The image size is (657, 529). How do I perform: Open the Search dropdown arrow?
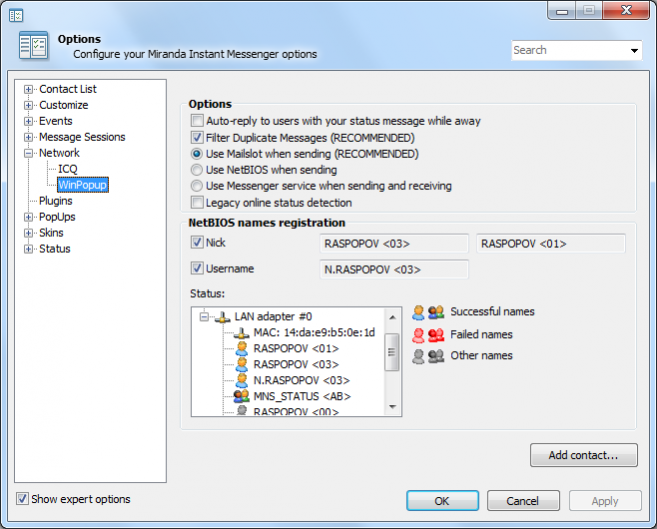point(634,51)
